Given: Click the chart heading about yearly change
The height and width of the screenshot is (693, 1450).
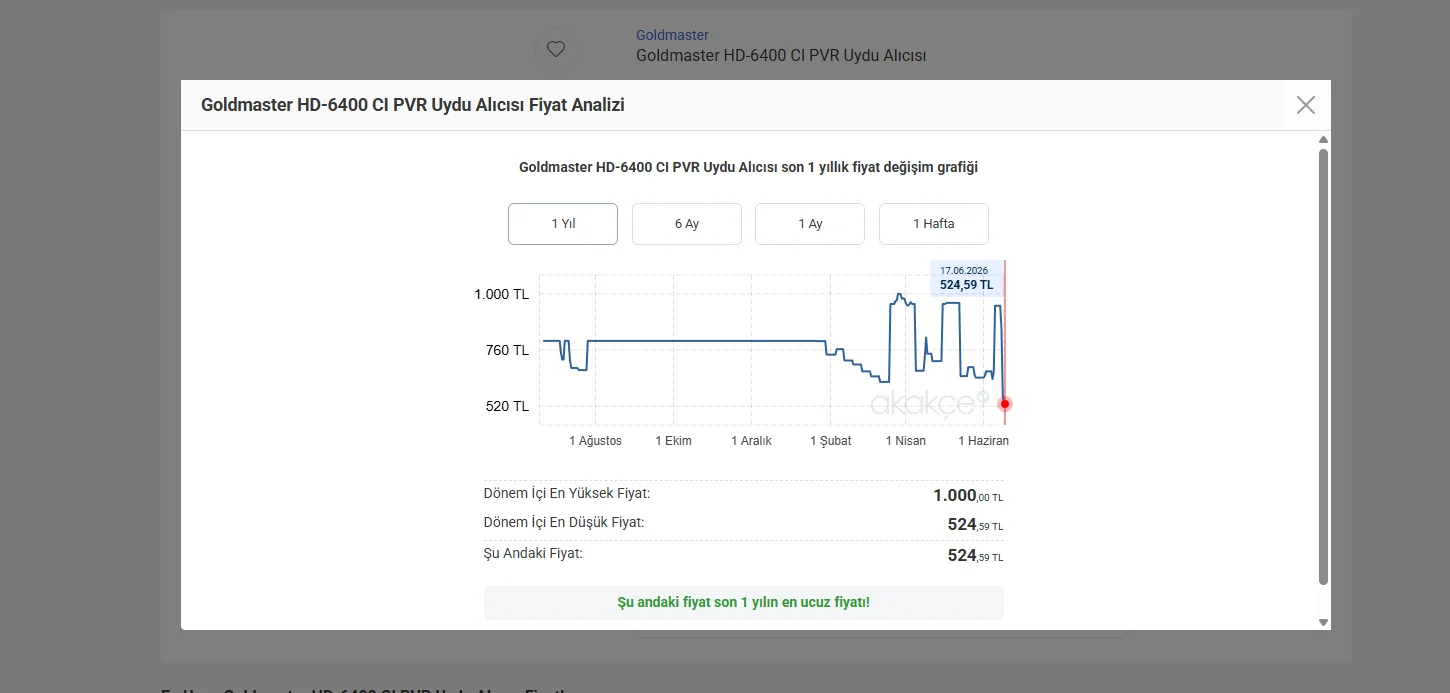Looking at the screenshot, I should [748, 167].
